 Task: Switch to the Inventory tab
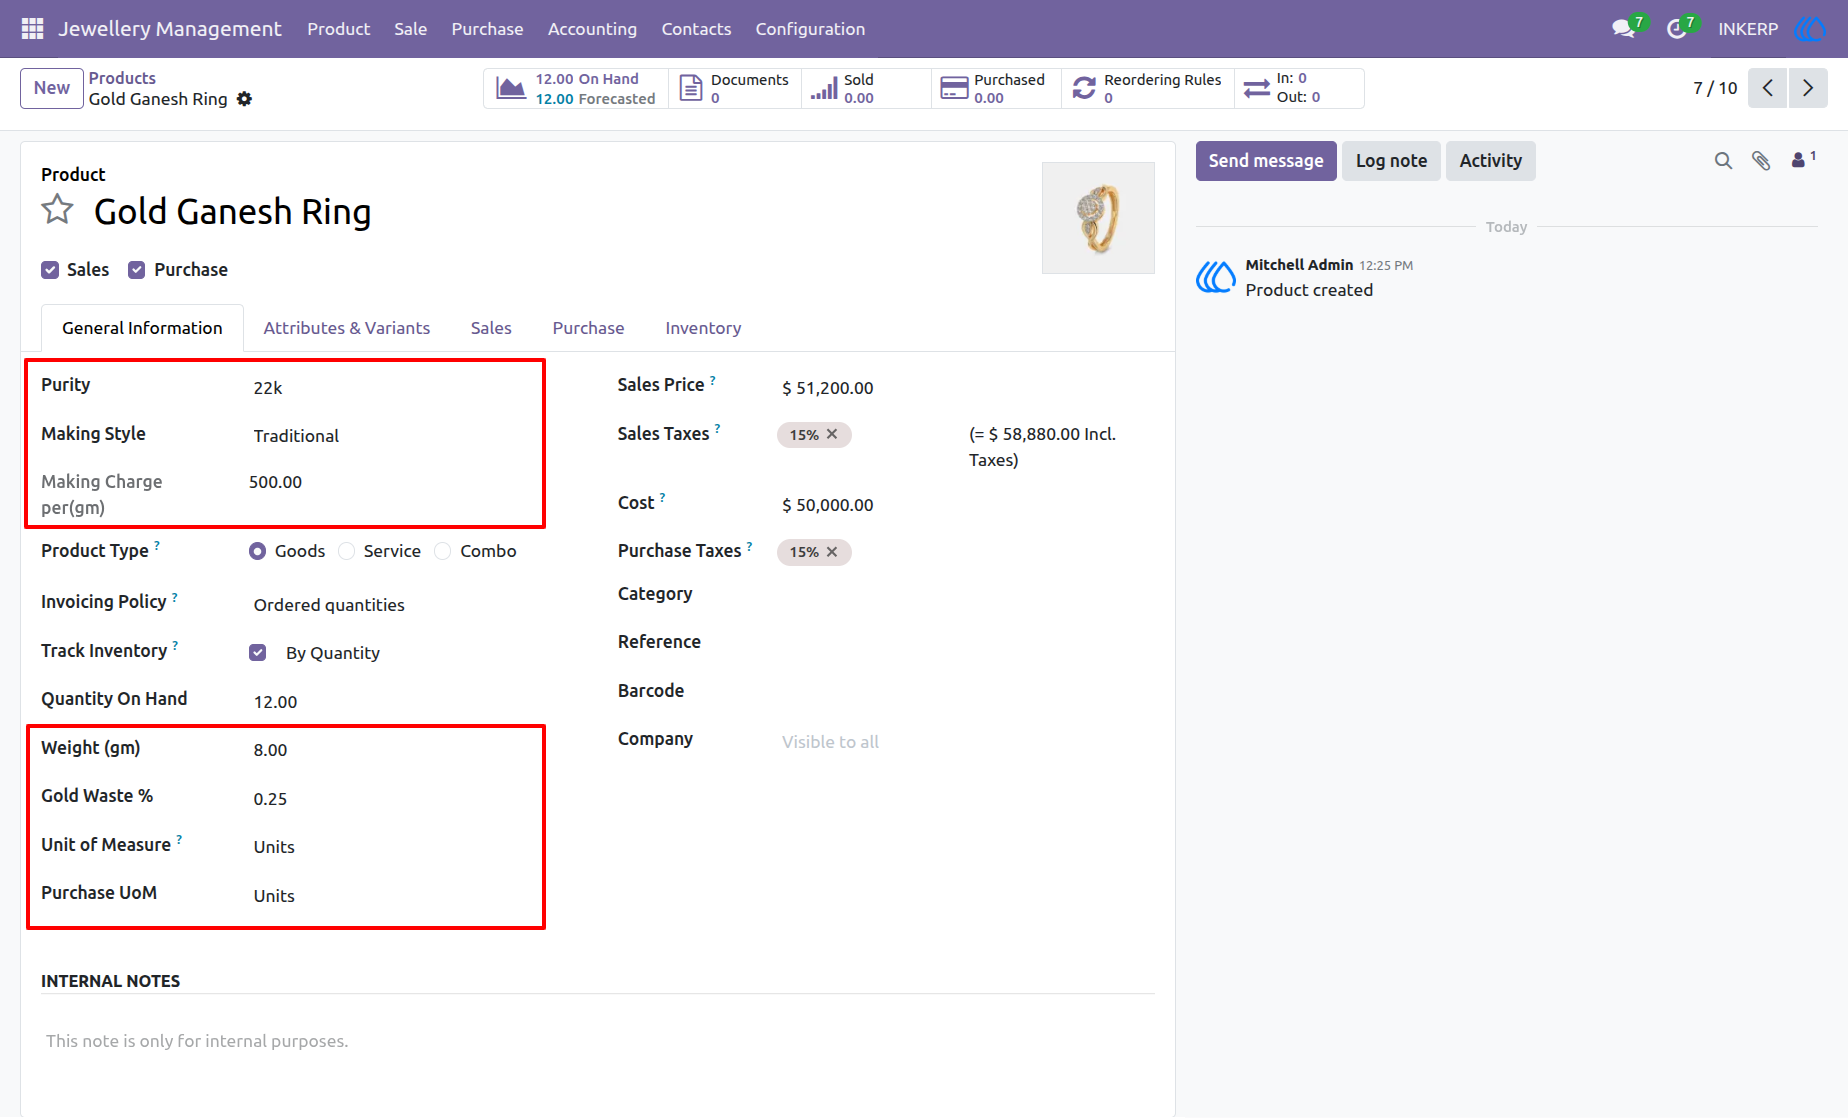703,328
